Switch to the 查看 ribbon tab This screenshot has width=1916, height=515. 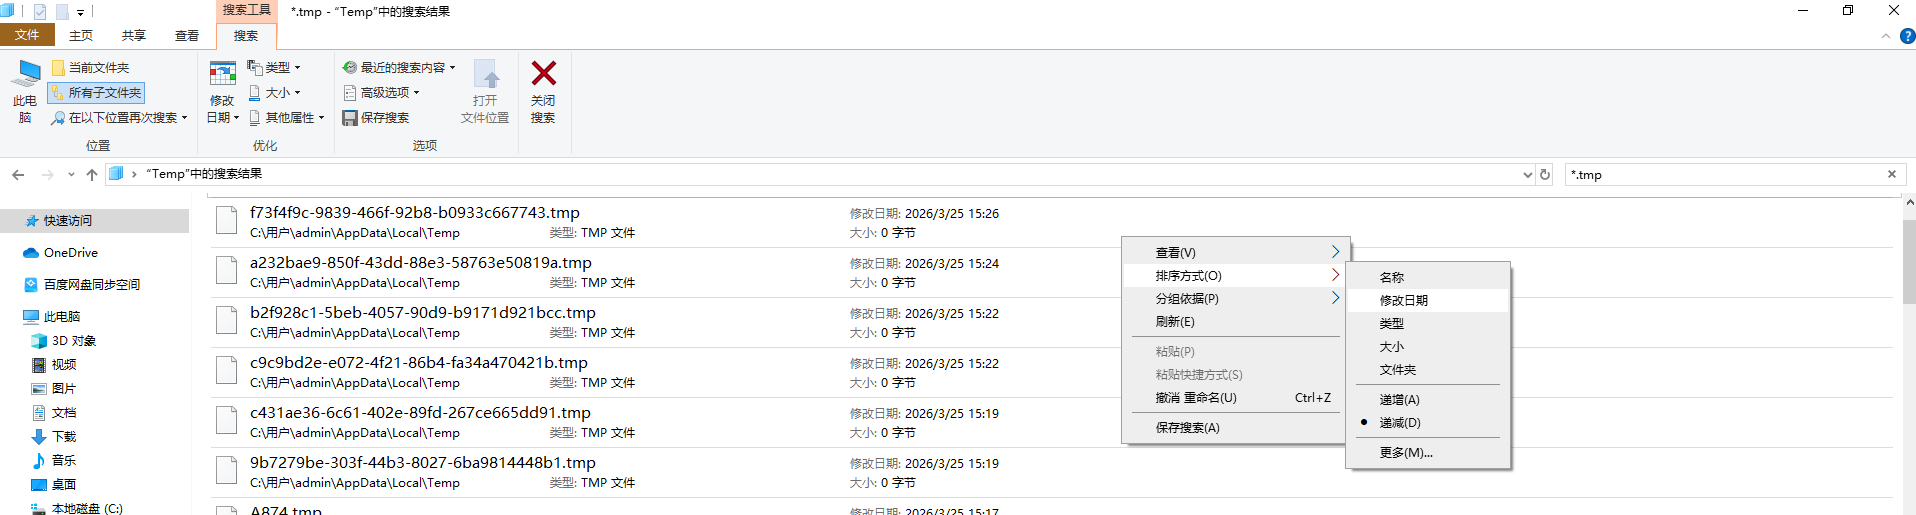[187, 36]
